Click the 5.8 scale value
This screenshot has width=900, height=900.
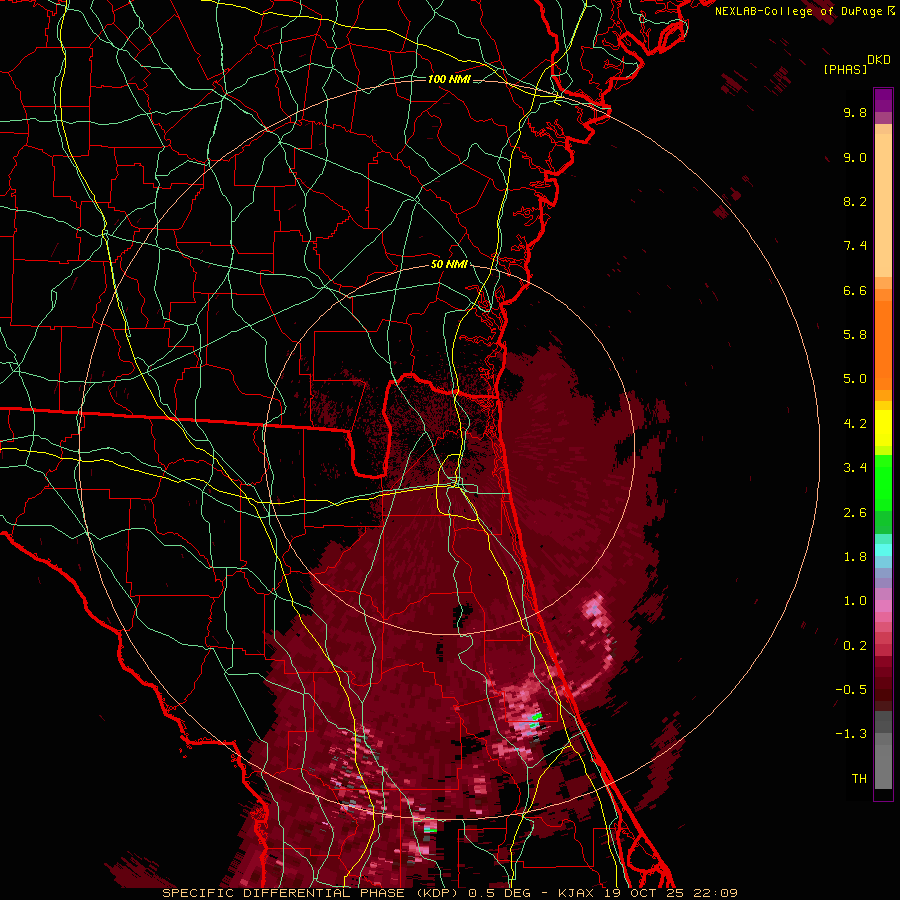pos(855,335)
